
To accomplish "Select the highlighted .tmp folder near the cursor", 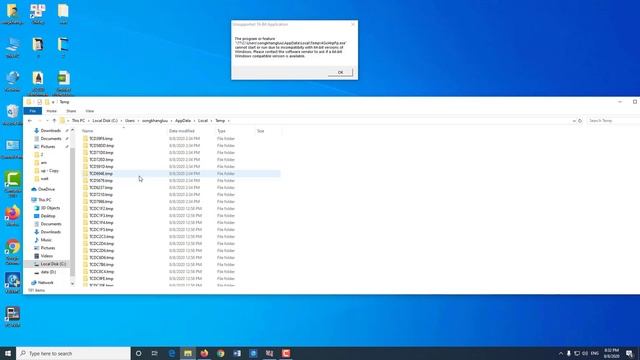I will [101, 173].
